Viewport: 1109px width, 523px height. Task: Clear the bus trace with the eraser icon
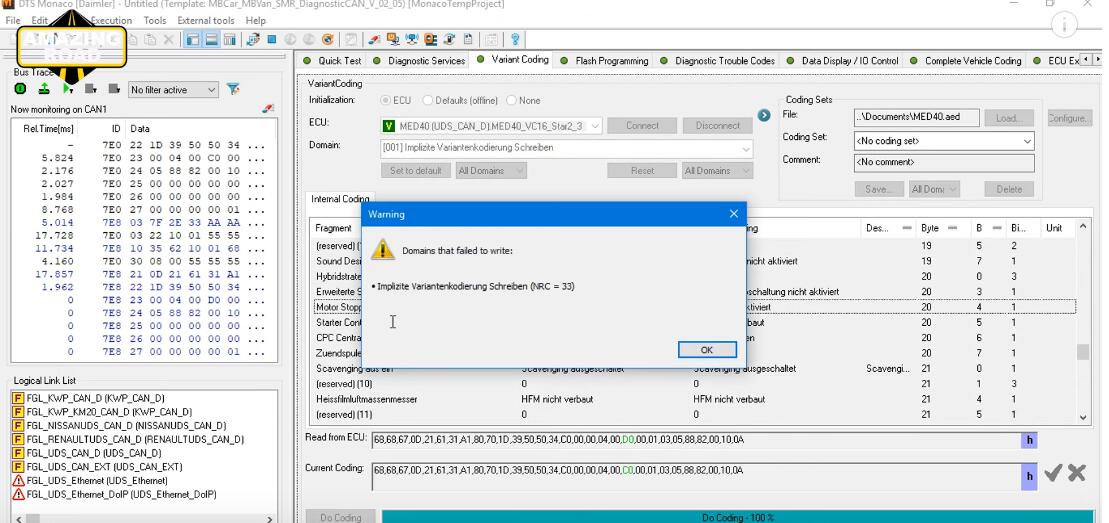pos(267,108)
